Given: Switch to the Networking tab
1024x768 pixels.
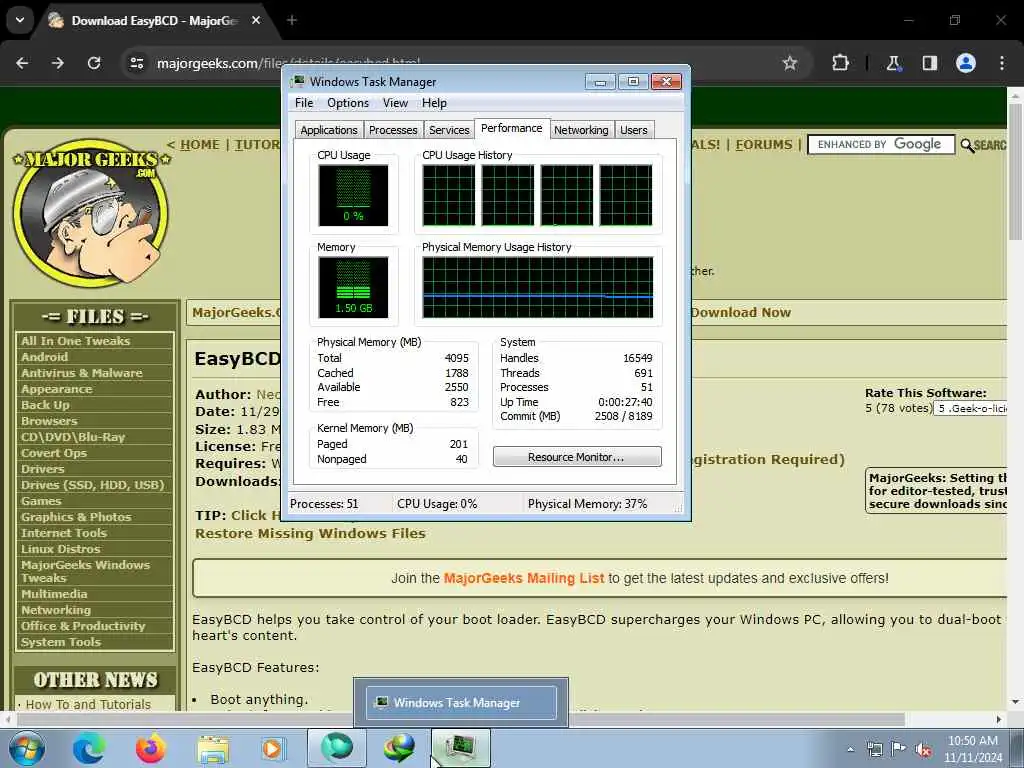Looking at the screenshot, I should point(581,130).
